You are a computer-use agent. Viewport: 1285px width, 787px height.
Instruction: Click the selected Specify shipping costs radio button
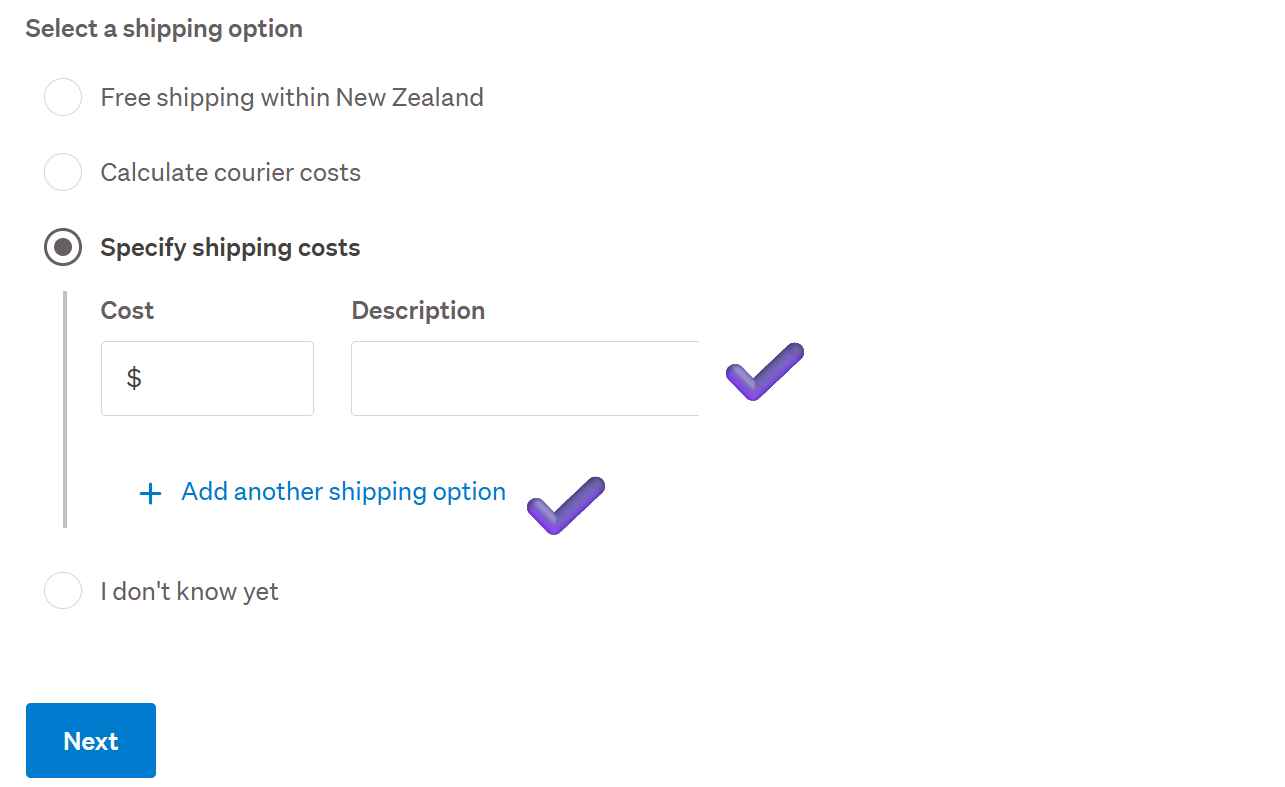click(63, 248)
